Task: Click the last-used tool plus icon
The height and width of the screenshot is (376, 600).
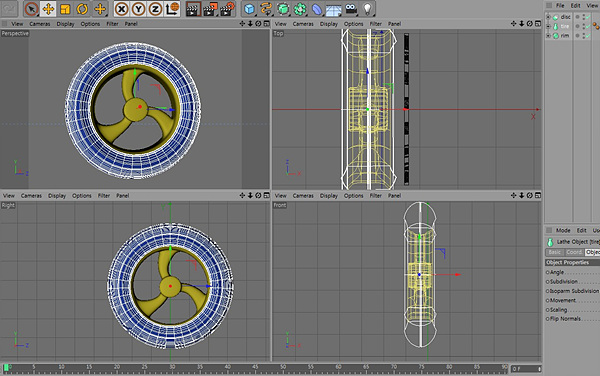Action: [x=99, y=9]
